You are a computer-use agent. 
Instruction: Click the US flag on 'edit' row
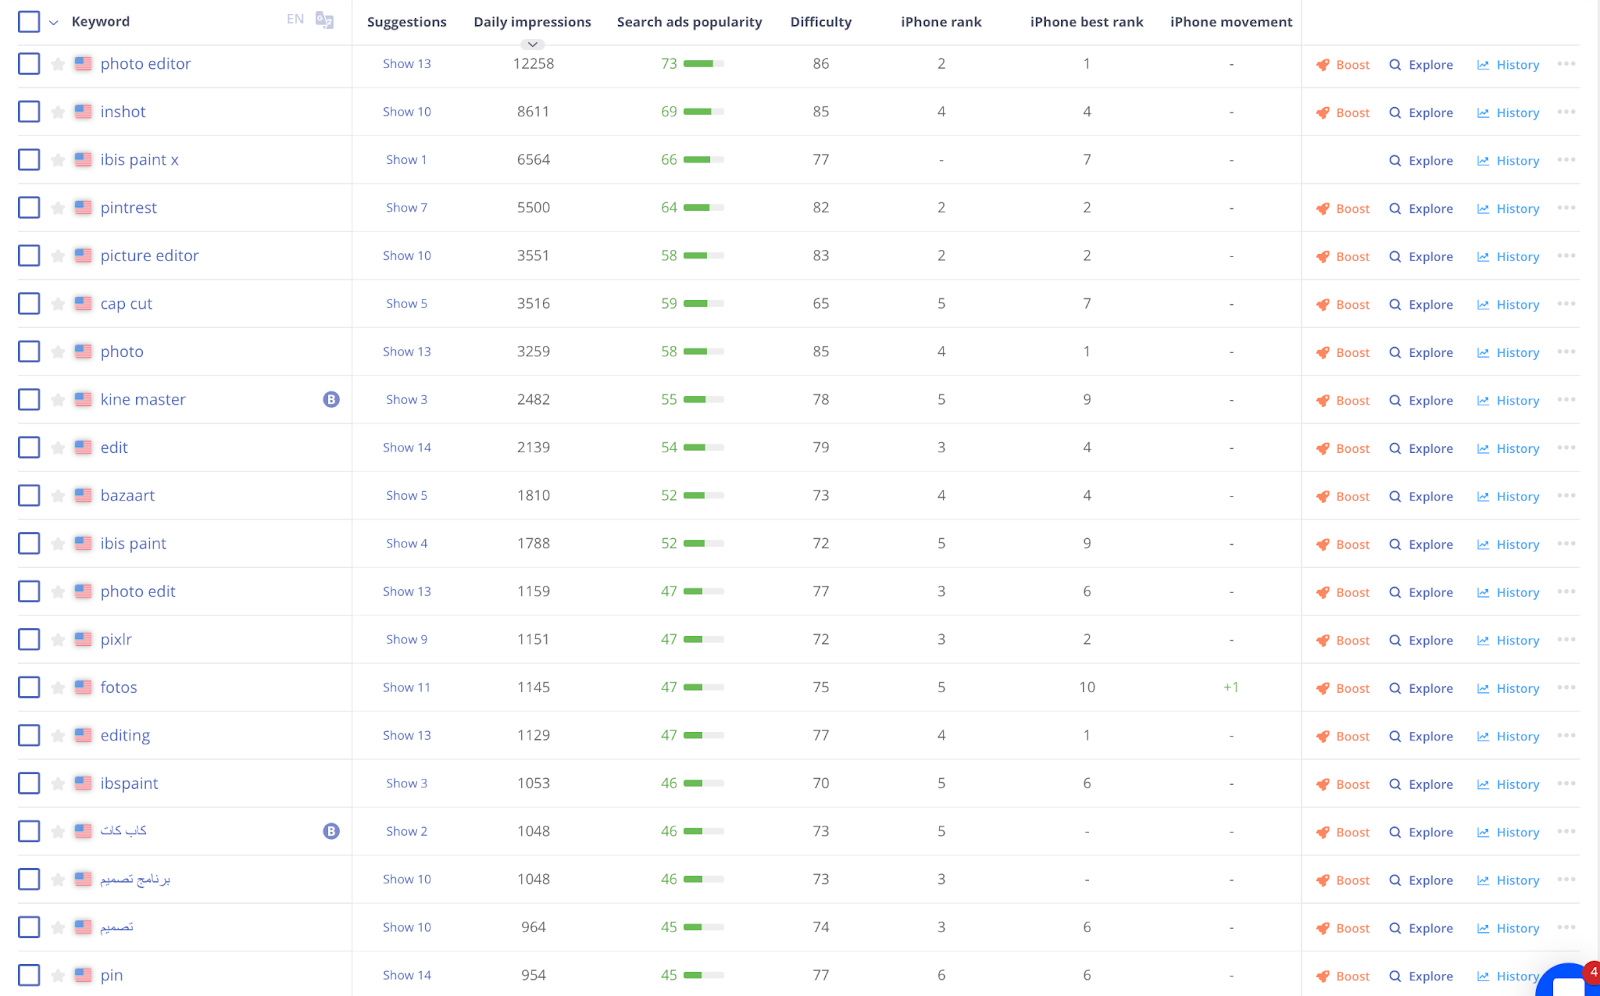(83, 447)
